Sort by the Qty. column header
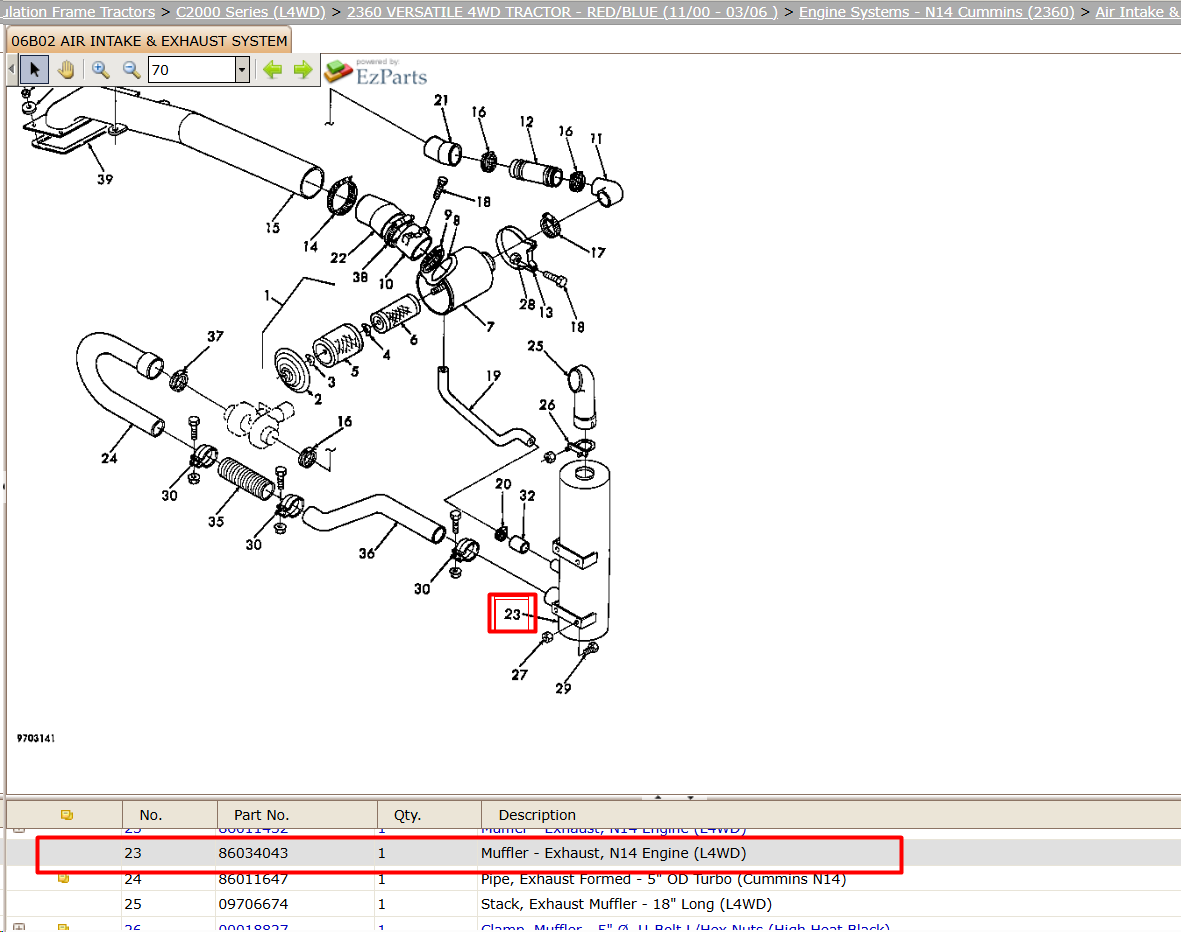This screenshot has height=932, width=1181. [407, 814]
